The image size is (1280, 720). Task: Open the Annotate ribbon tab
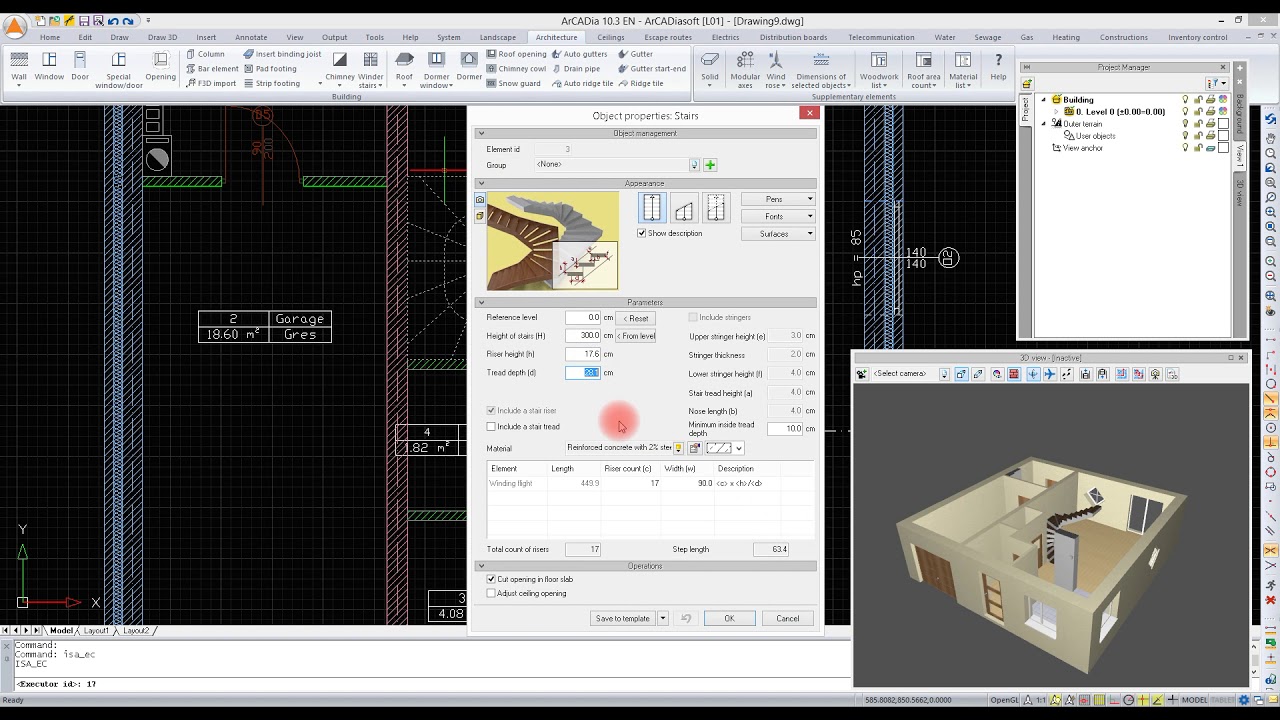click(251, 37)
